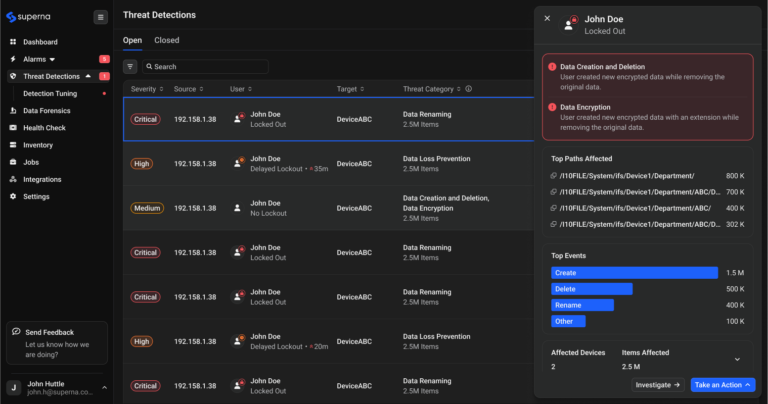Click the Inventory sidebar icon
Viewport: 768px width, 404px height.
pyautogui.click(x=13, y=145)
